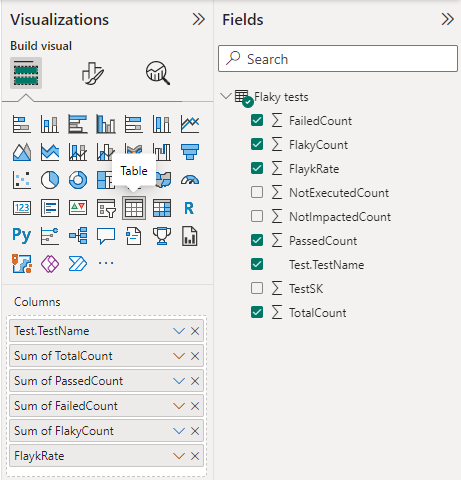Select the Table visual
The width and height of the screenshot is (461, 480).
pos(134,208)
